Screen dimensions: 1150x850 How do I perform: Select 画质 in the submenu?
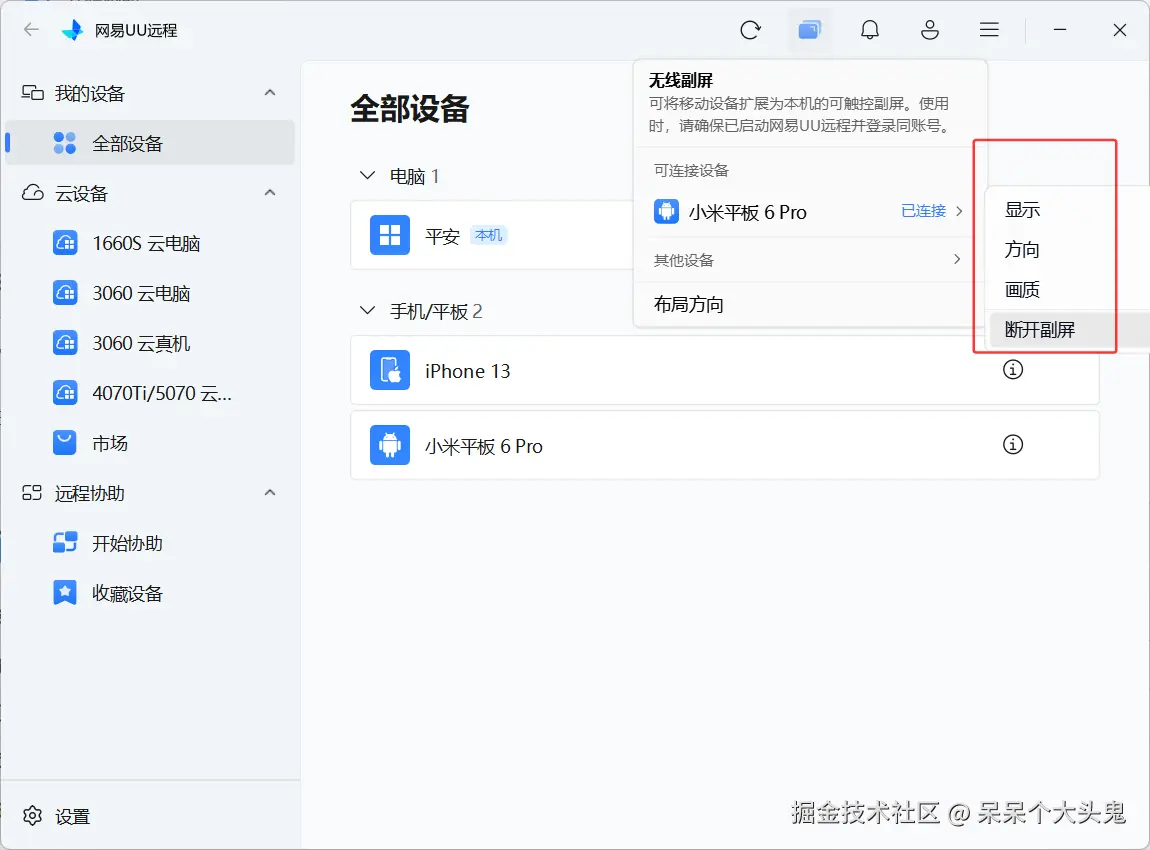[1022, 290]
